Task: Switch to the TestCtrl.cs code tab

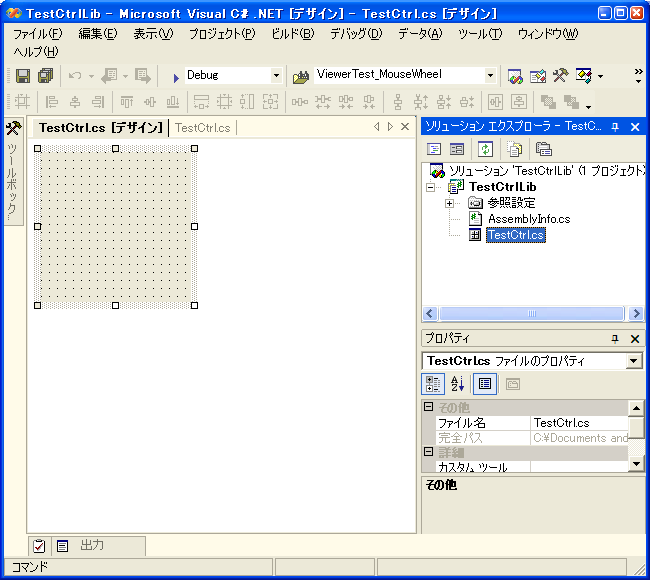Action: pyautogui.click(x=202, y=128)
